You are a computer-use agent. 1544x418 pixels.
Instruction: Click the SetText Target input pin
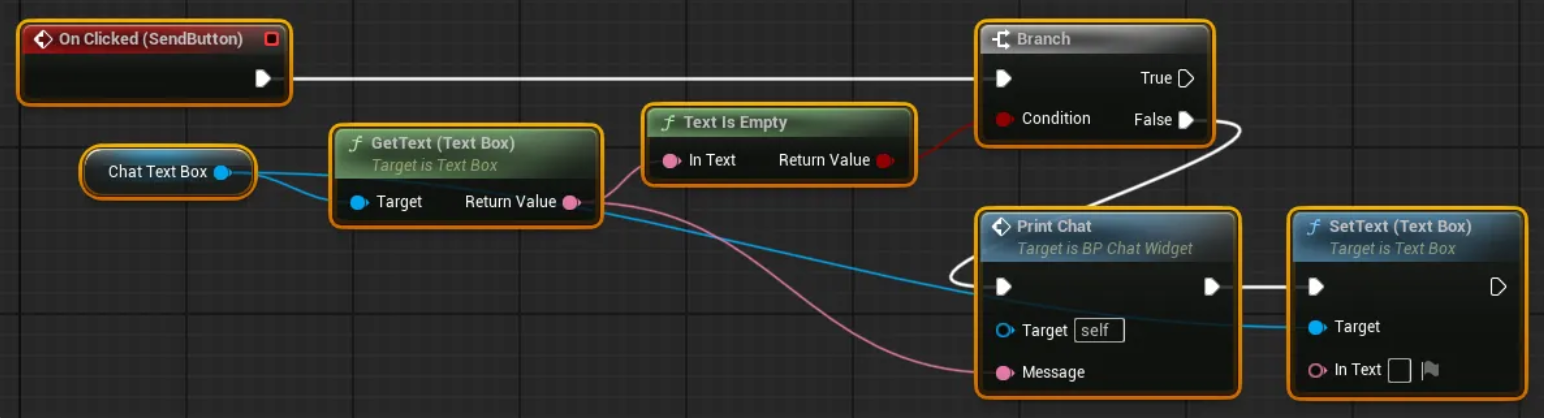click(1317, 327)
